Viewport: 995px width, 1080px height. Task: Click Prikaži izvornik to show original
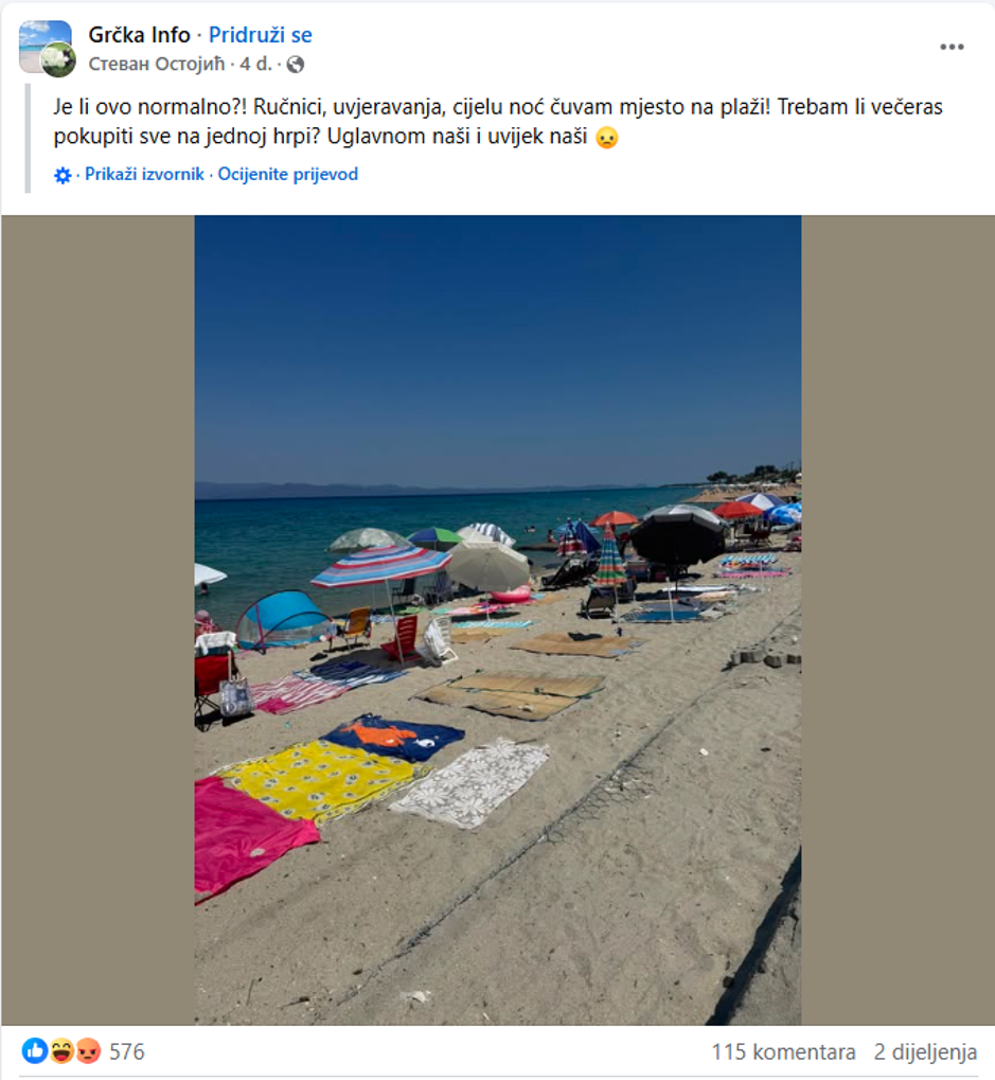point(144,174)
